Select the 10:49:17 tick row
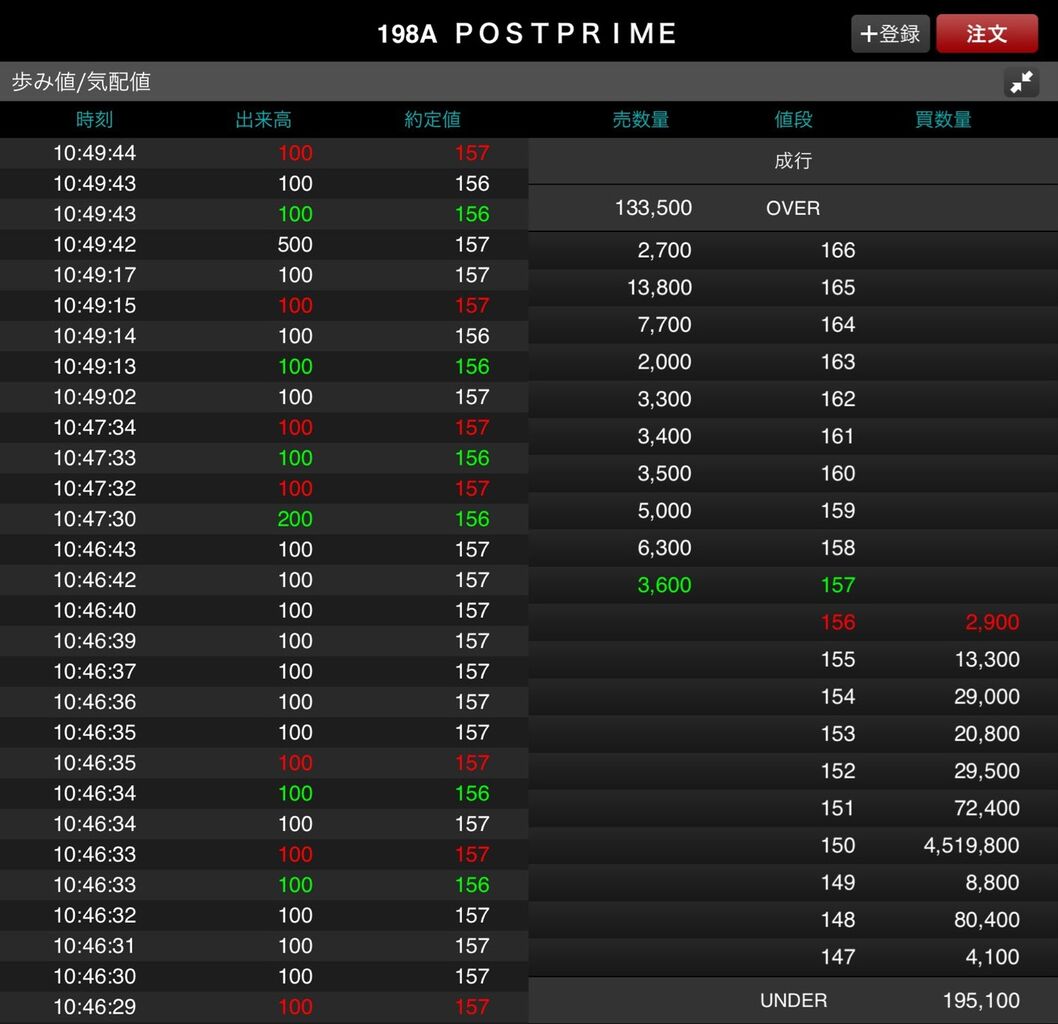Image resolution: width=1058 pixels, height=1024 pixels. click(x=264, y=275)
